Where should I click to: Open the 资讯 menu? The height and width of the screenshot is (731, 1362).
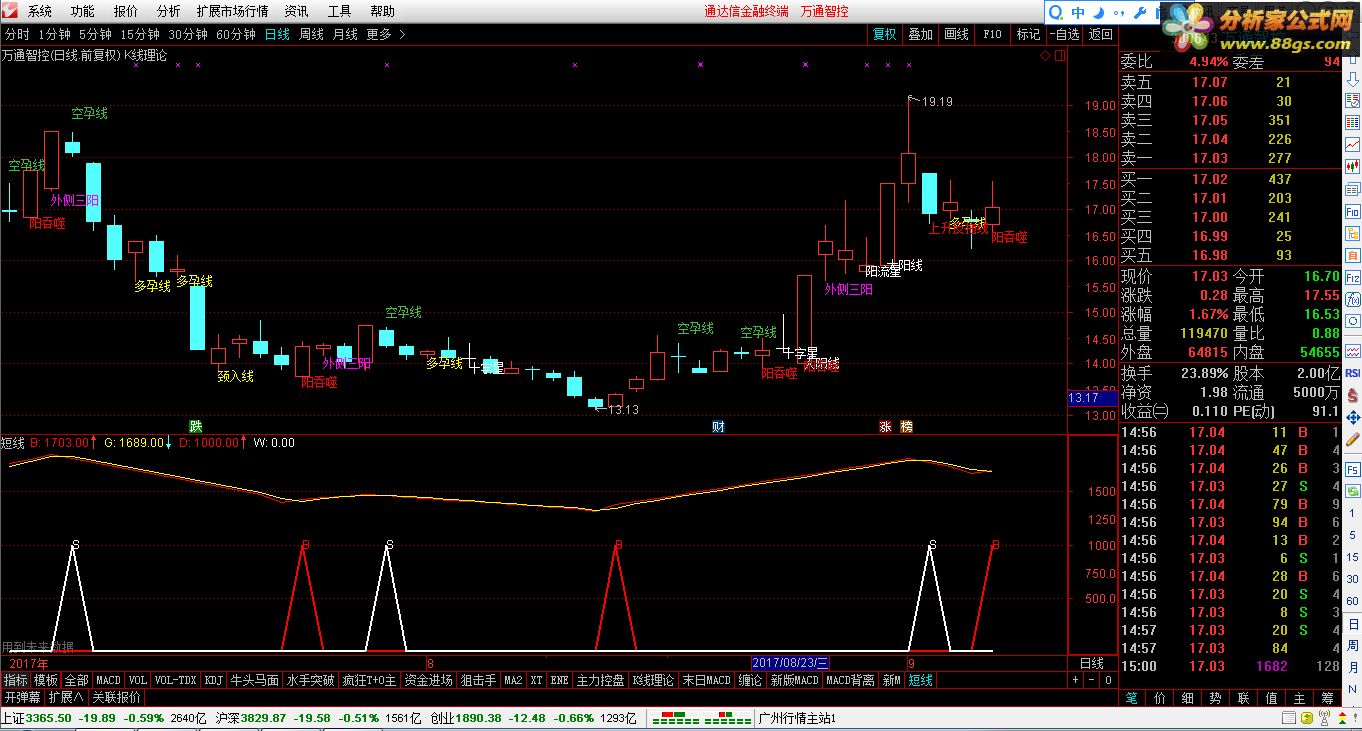click(296, 11)
